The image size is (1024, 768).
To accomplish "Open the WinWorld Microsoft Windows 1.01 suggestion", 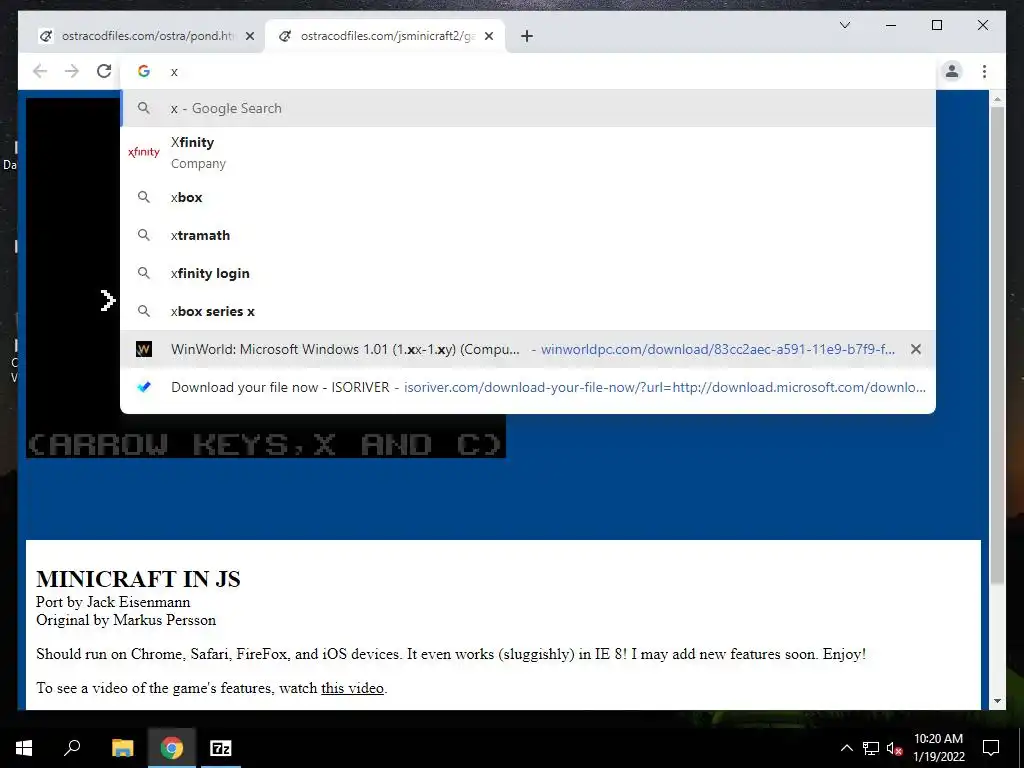I will (x=528, y=349).
